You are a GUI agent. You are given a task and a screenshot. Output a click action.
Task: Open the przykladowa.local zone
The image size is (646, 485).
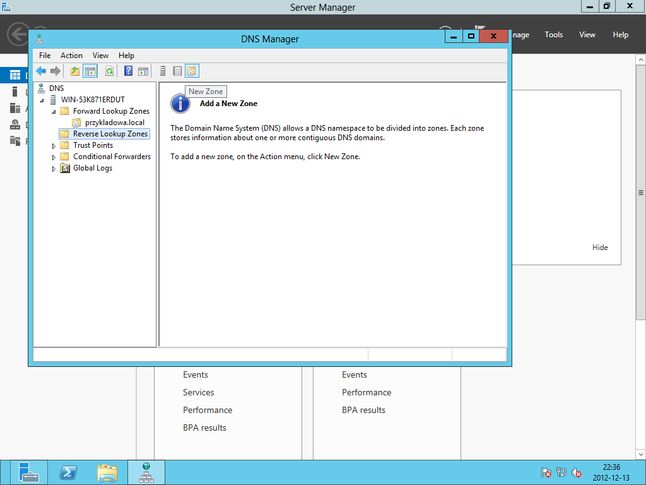(115, 122)
